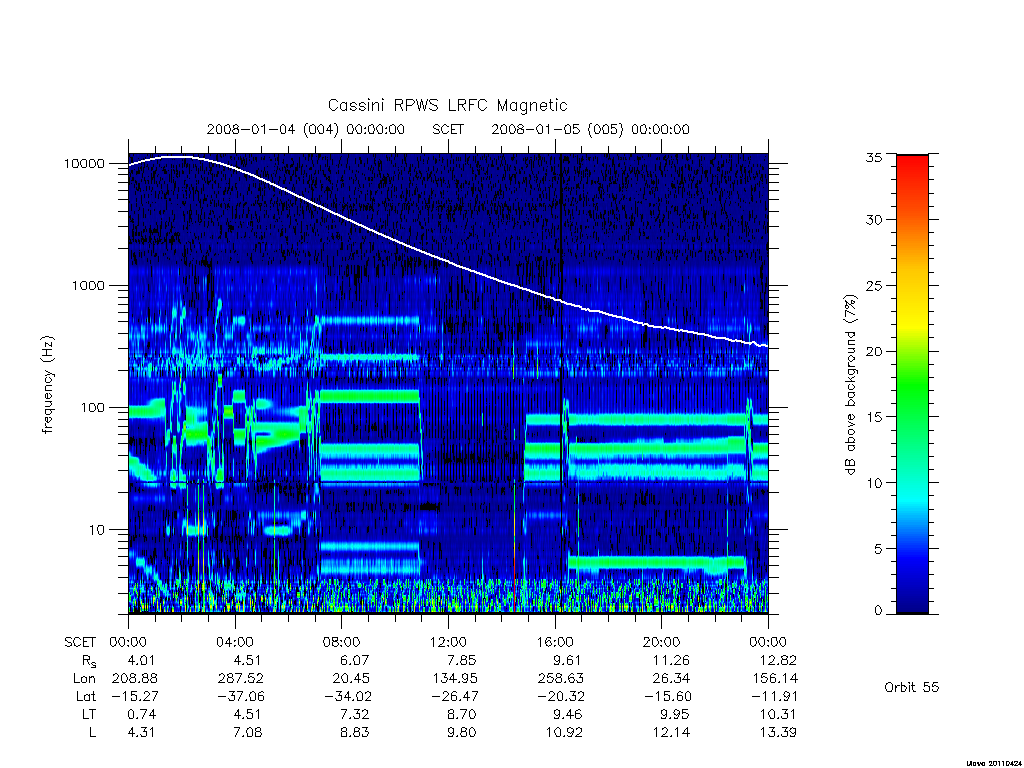
Task: Click the 'Lat' row label
Action: pos(86,696)
